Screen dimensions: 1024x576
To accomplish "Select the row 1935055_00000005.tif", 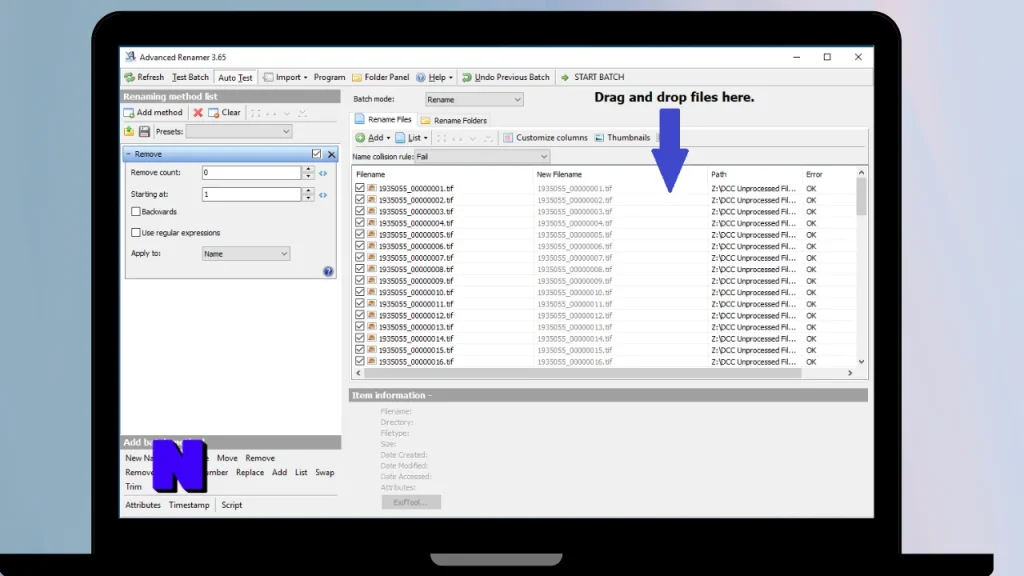I will click(604, 234).
